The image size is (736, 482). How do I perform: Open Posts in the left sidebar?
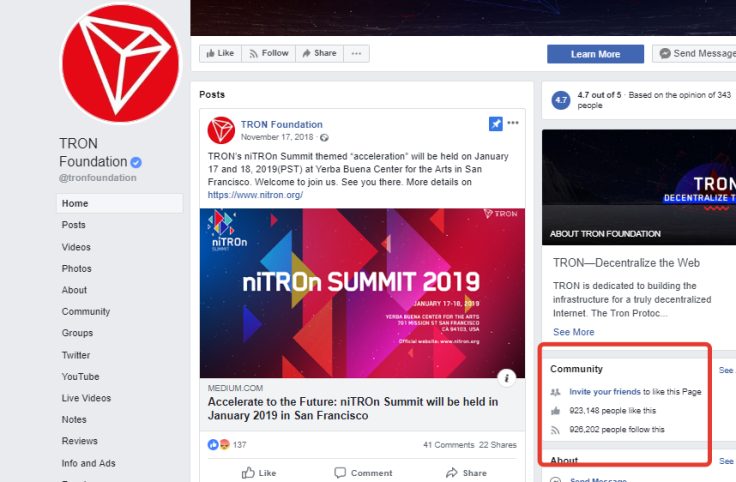click(74, 225)
